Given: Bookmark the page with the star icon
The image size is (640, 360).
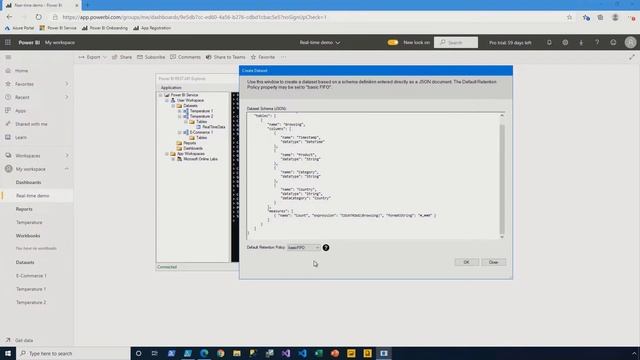Looking at the screenshot, I should [569, 17].
